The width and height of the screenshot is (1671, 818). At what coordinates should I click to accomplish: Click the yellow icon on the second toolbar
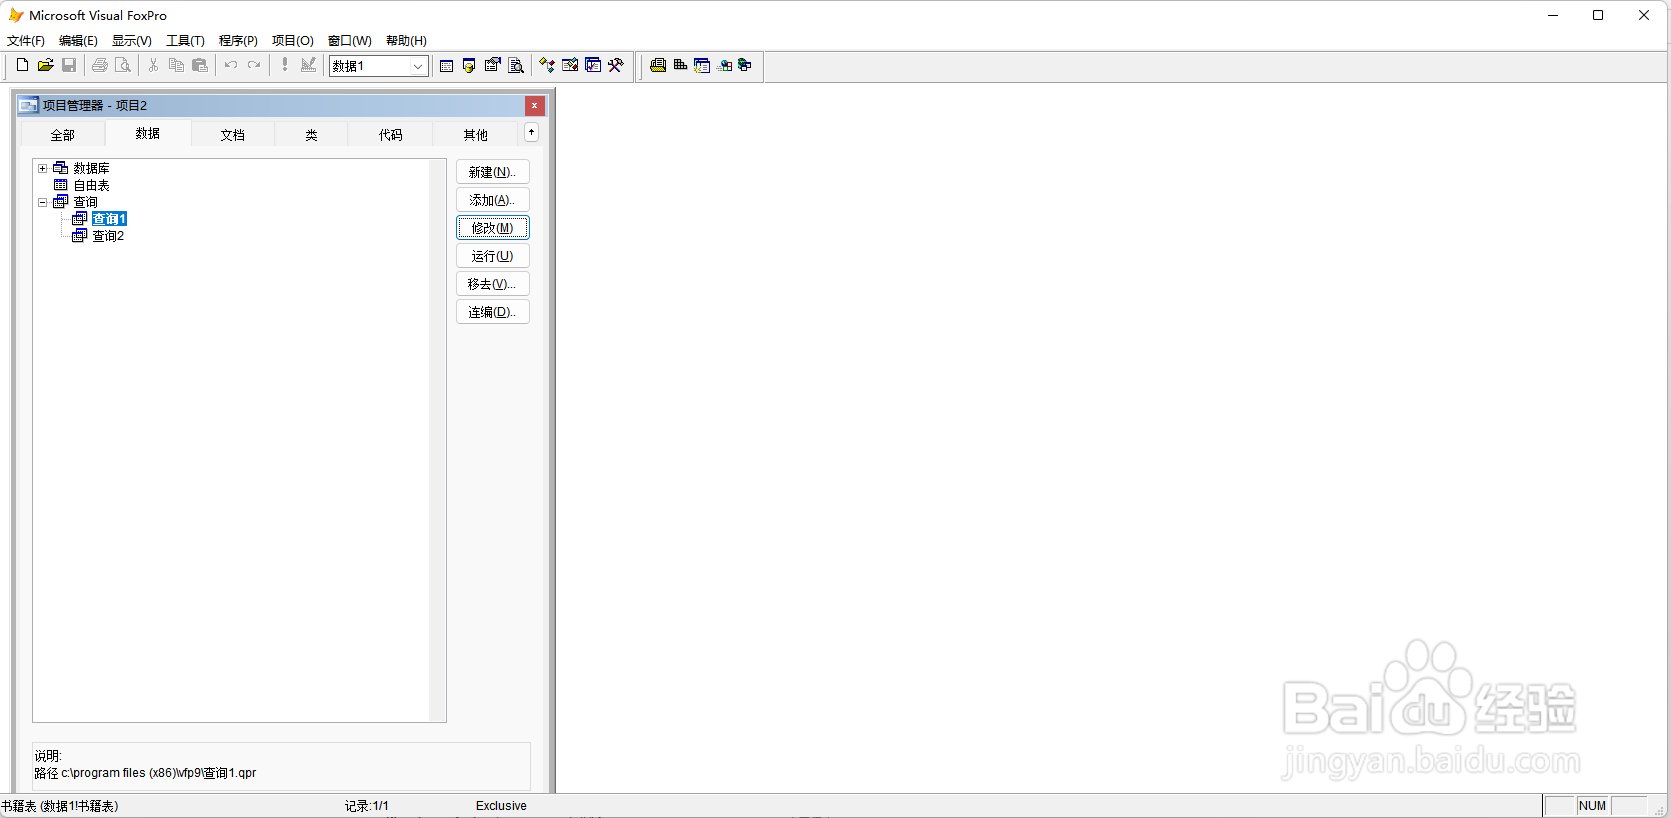pyautogui.click(x=658, y=65)
